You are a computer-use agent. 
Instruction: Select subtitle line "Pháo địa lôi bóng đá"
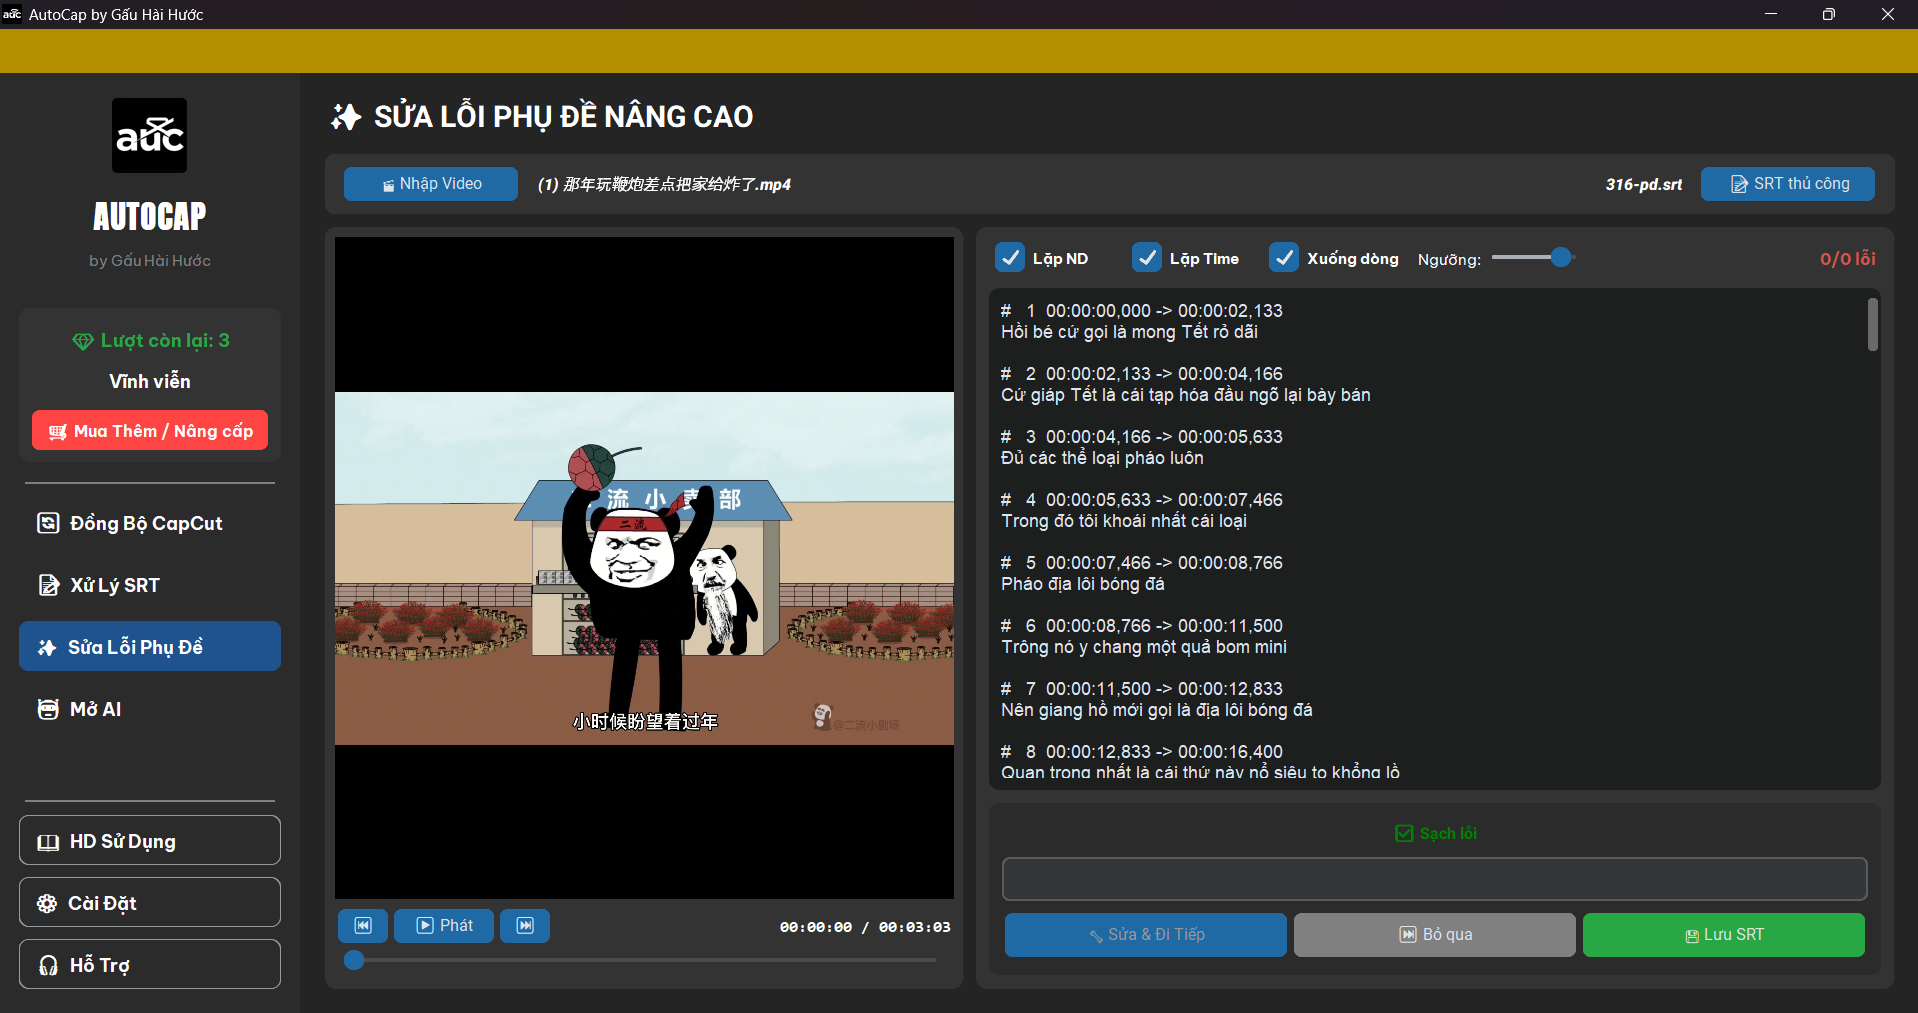pyautogui.click(x=1083, y=584)
